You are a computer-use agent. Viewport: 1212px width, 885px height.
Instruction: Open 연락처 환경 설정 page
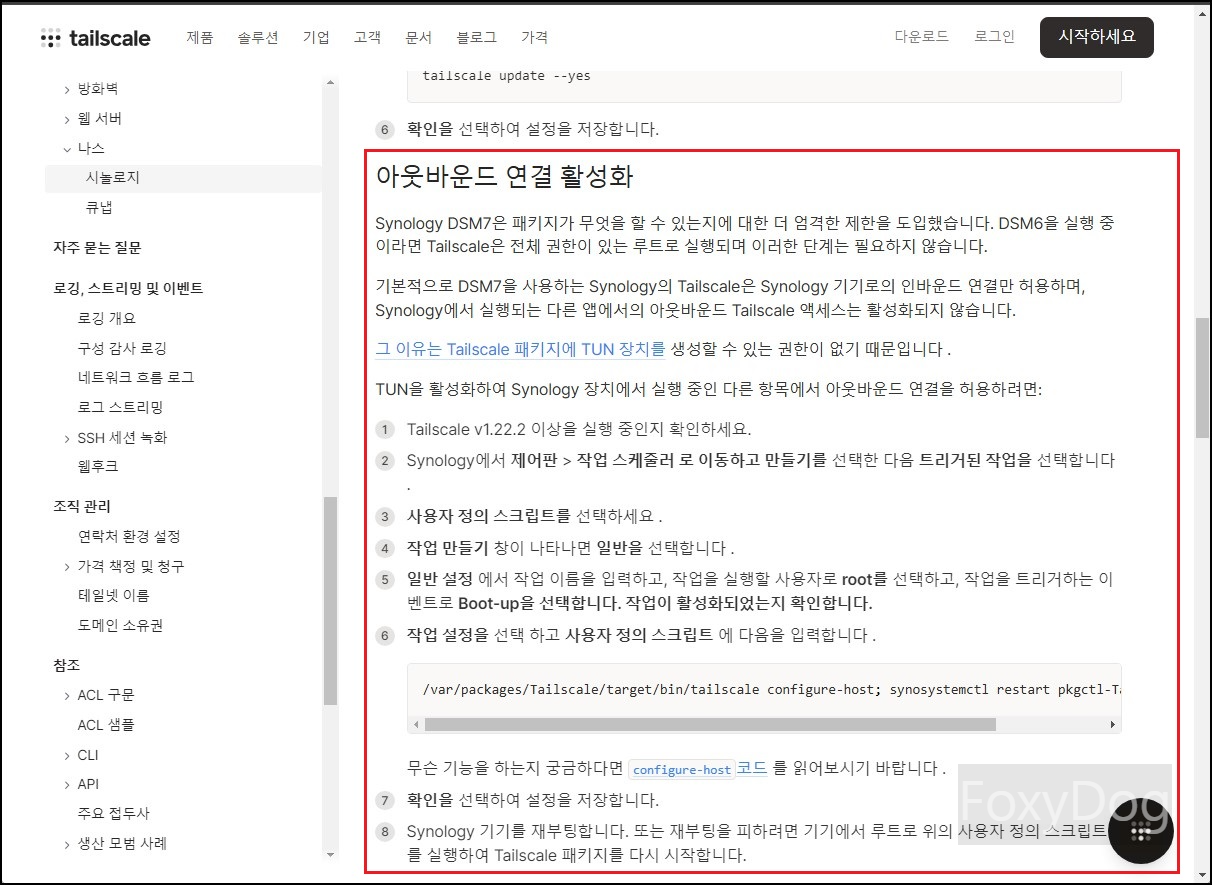(x=129, y=537)
